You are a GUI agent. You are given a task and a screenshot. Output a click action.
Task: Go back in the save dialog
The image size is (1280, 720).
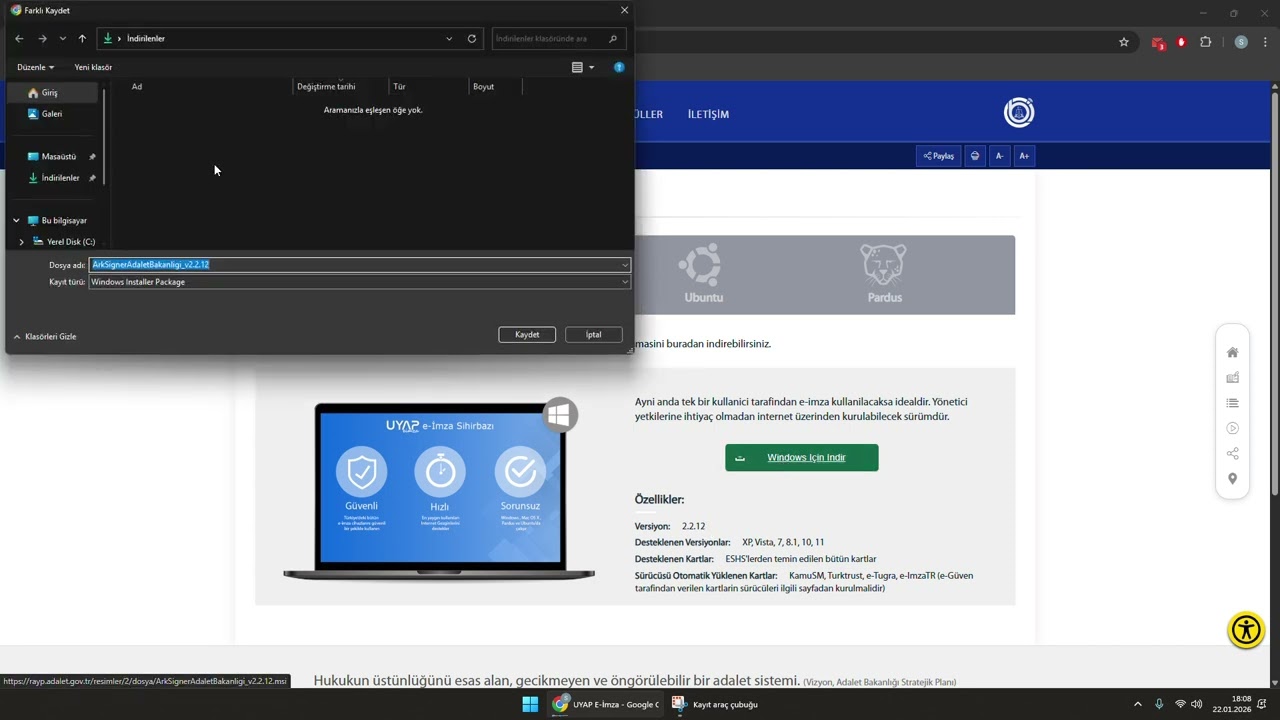19,39
